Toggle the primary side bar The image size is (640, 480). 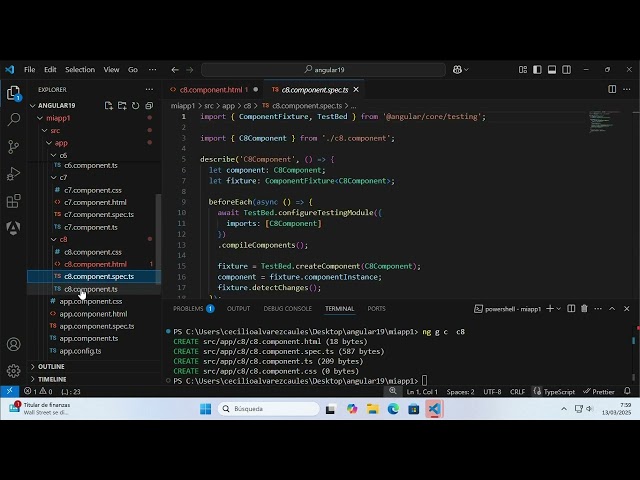coord(537,70)
